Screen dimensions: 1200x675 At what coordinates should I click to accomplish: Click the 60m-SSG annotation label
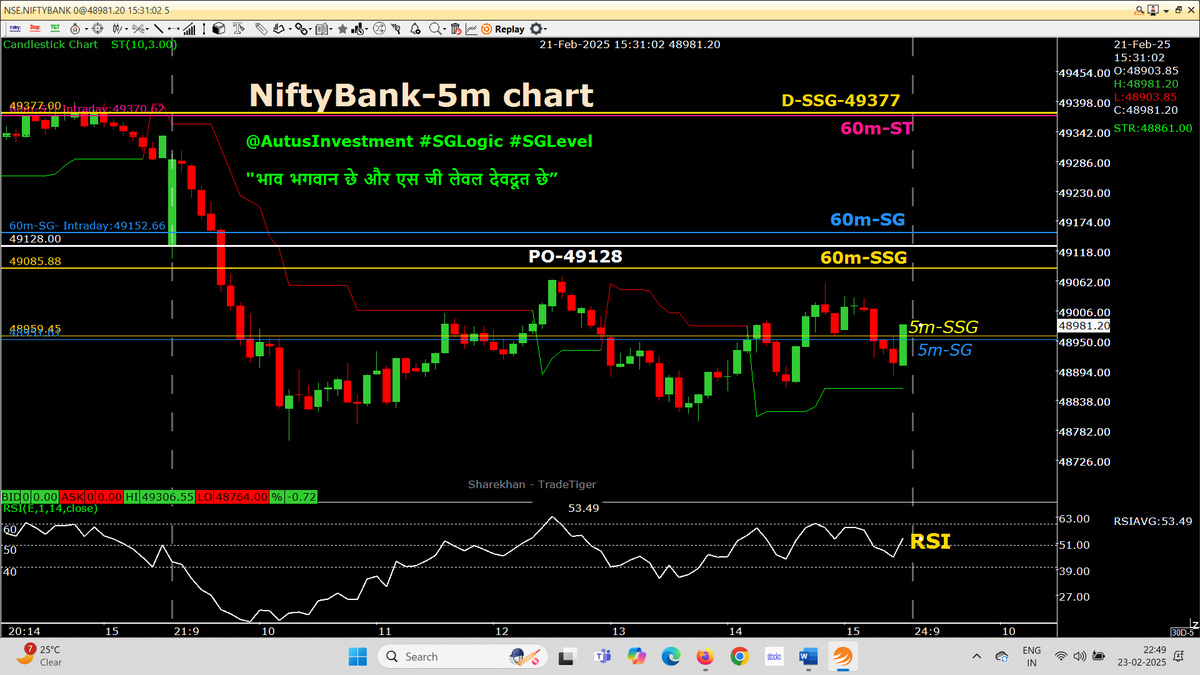click(x=863, y=258)
